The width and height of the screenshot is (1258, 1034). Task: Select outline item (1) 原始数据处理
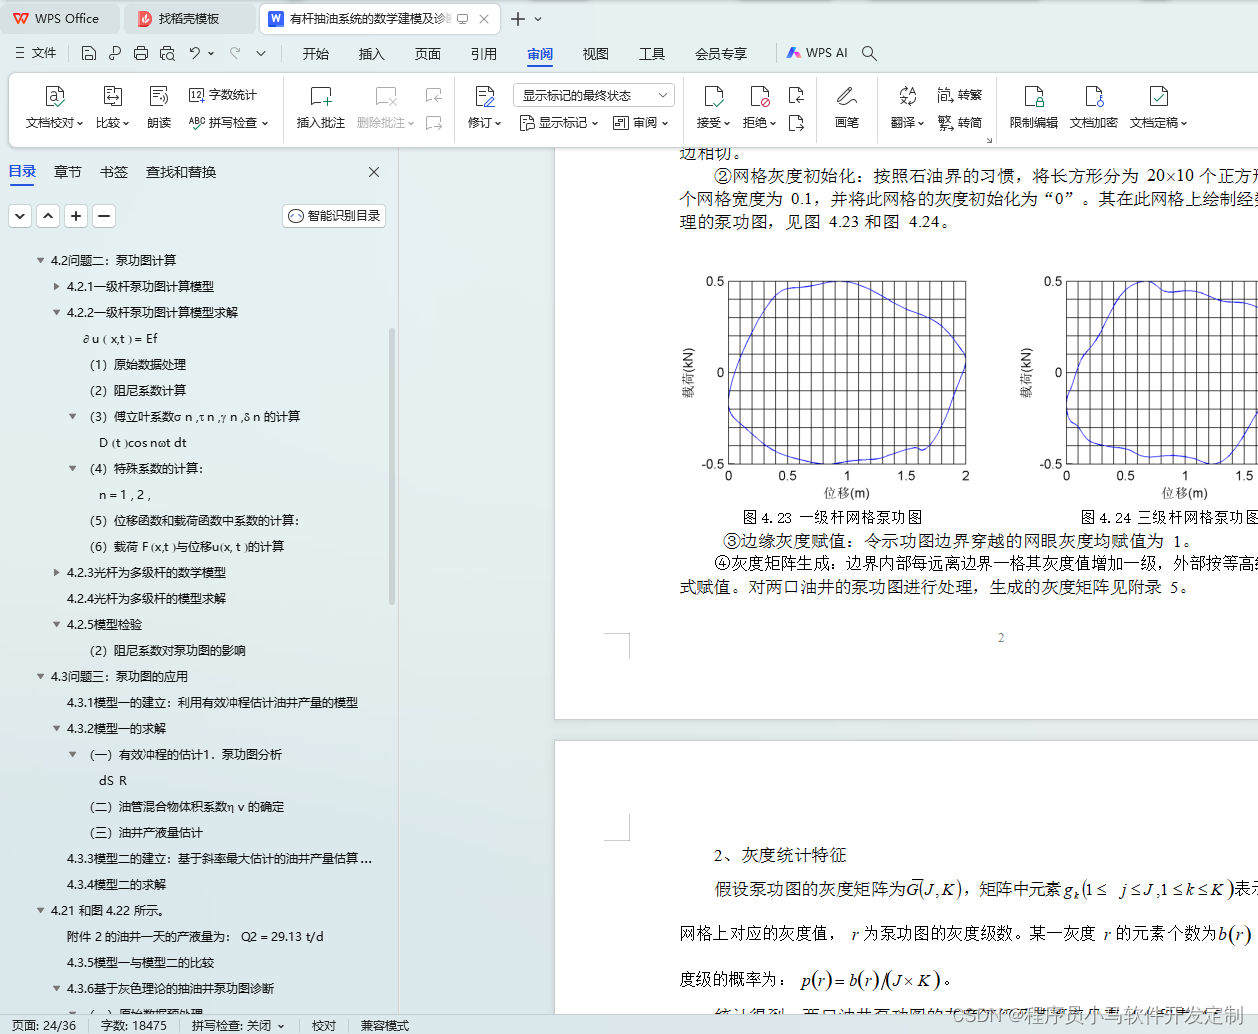pos(138,364)
